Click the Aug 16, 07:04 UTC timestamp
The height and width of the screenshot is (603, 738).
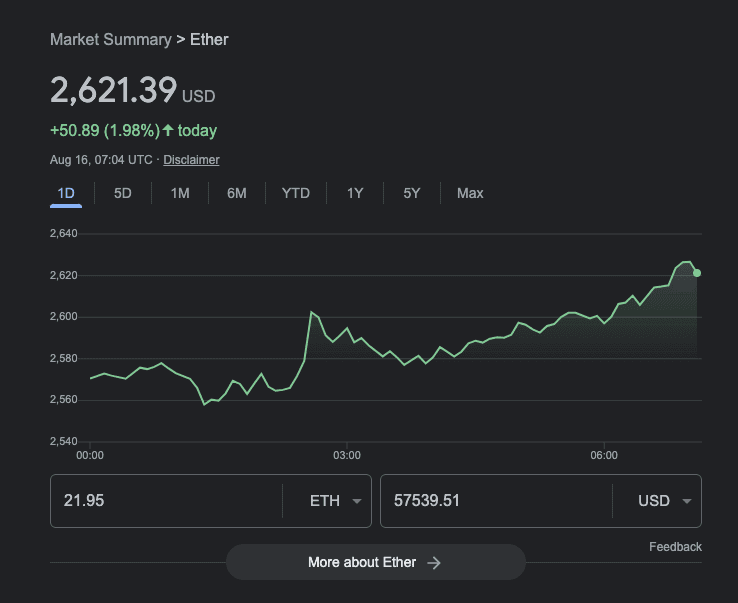101,160
